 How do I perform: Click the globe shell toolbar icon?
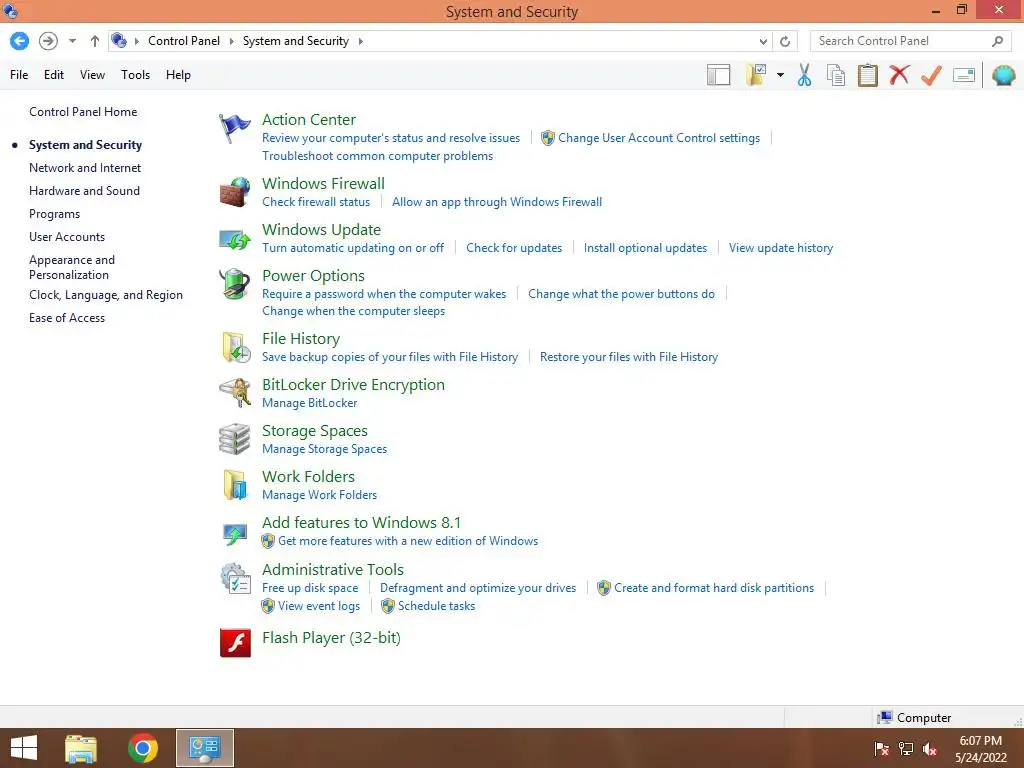tap(1004, 75)
